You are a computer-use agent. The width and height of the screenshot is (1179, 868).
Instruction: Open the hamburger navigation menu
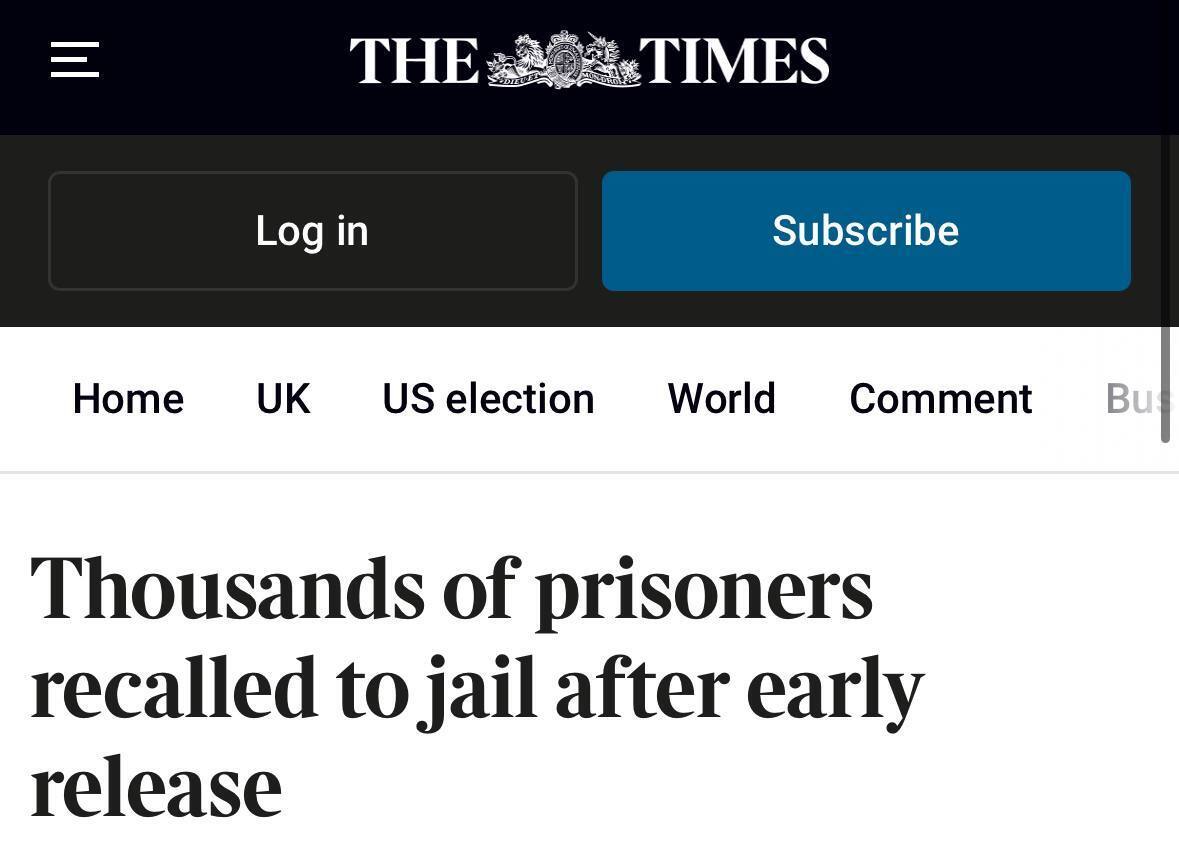click(75, 60)
